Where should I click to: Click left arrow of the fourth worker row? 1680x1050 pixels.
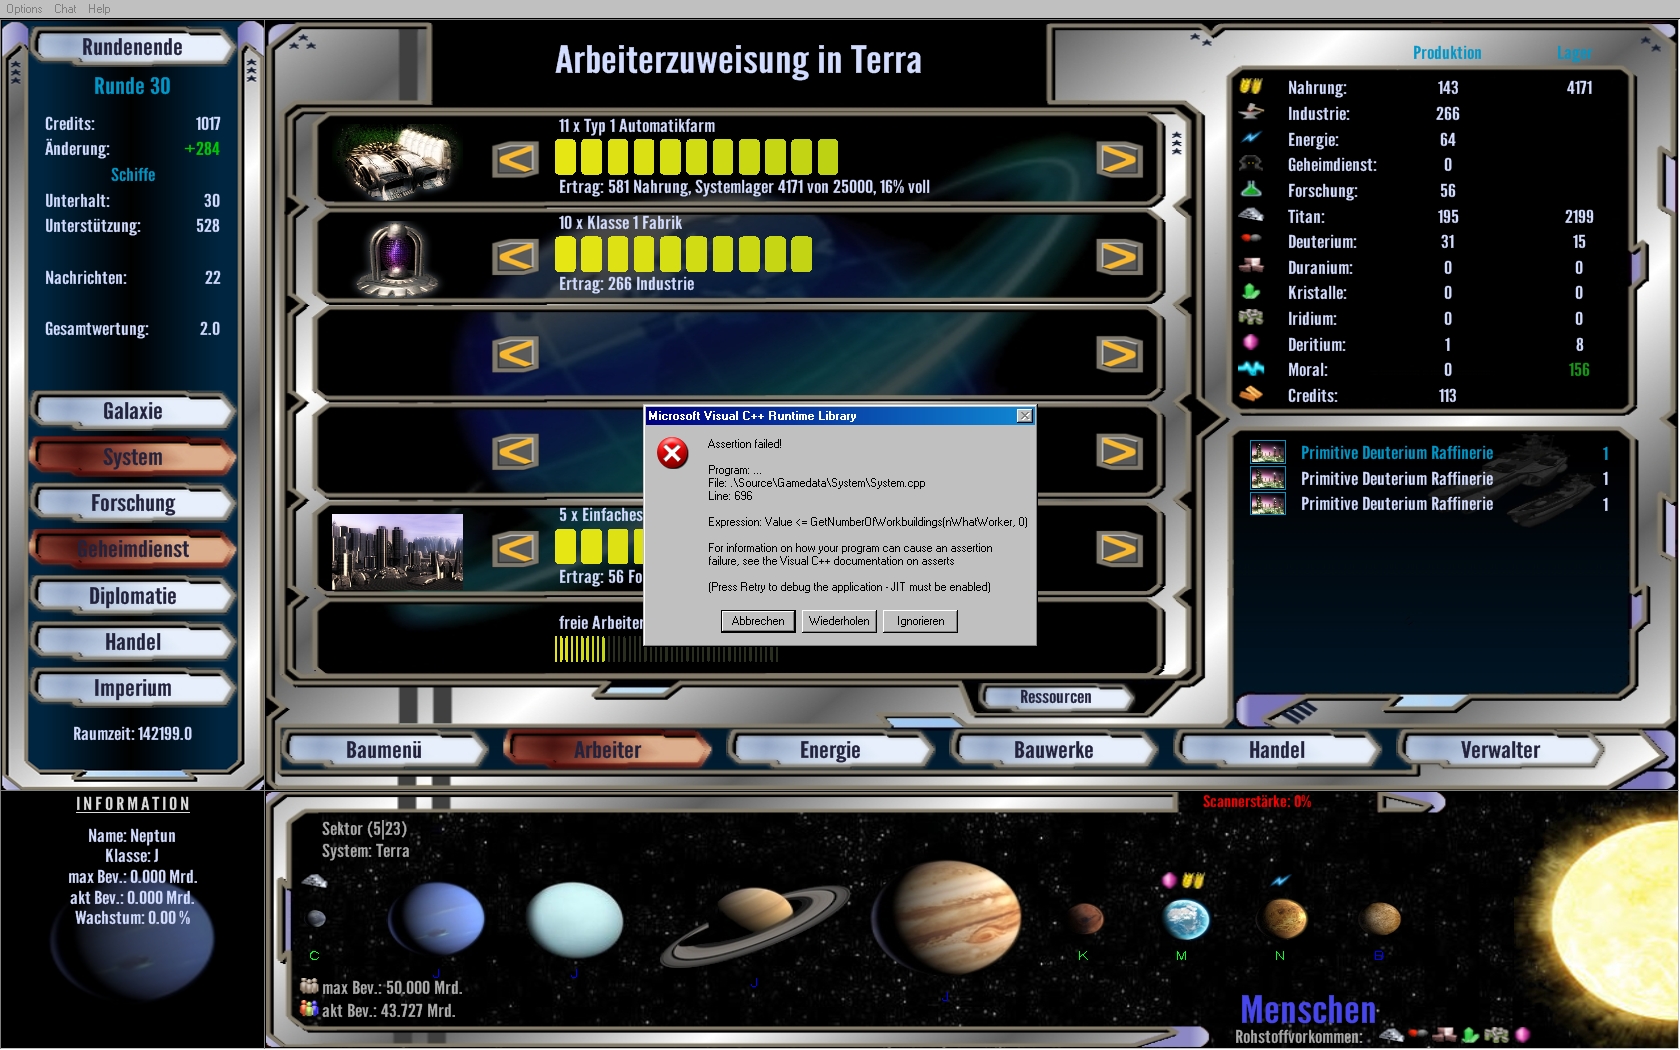click(516, 451)
